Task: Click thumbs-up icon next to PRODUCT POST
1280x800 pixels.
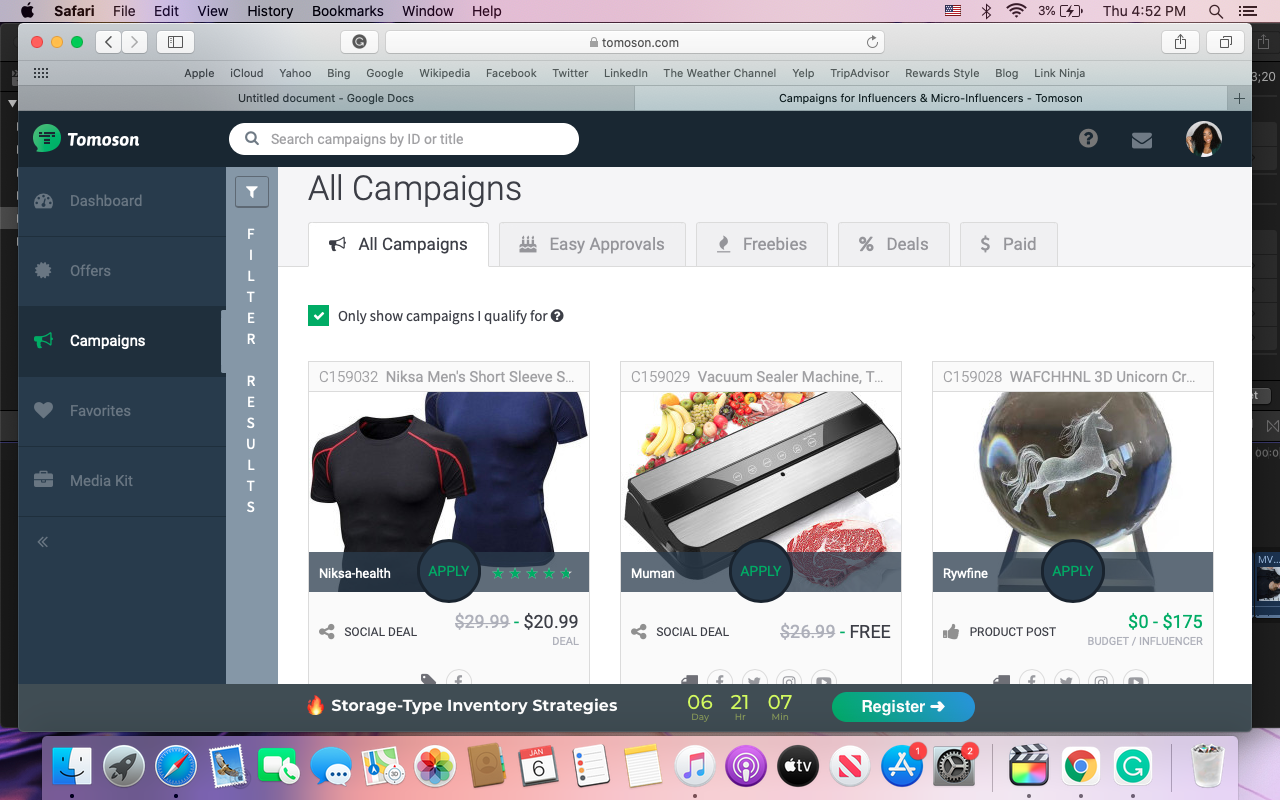Action: (x=951, y=632)
